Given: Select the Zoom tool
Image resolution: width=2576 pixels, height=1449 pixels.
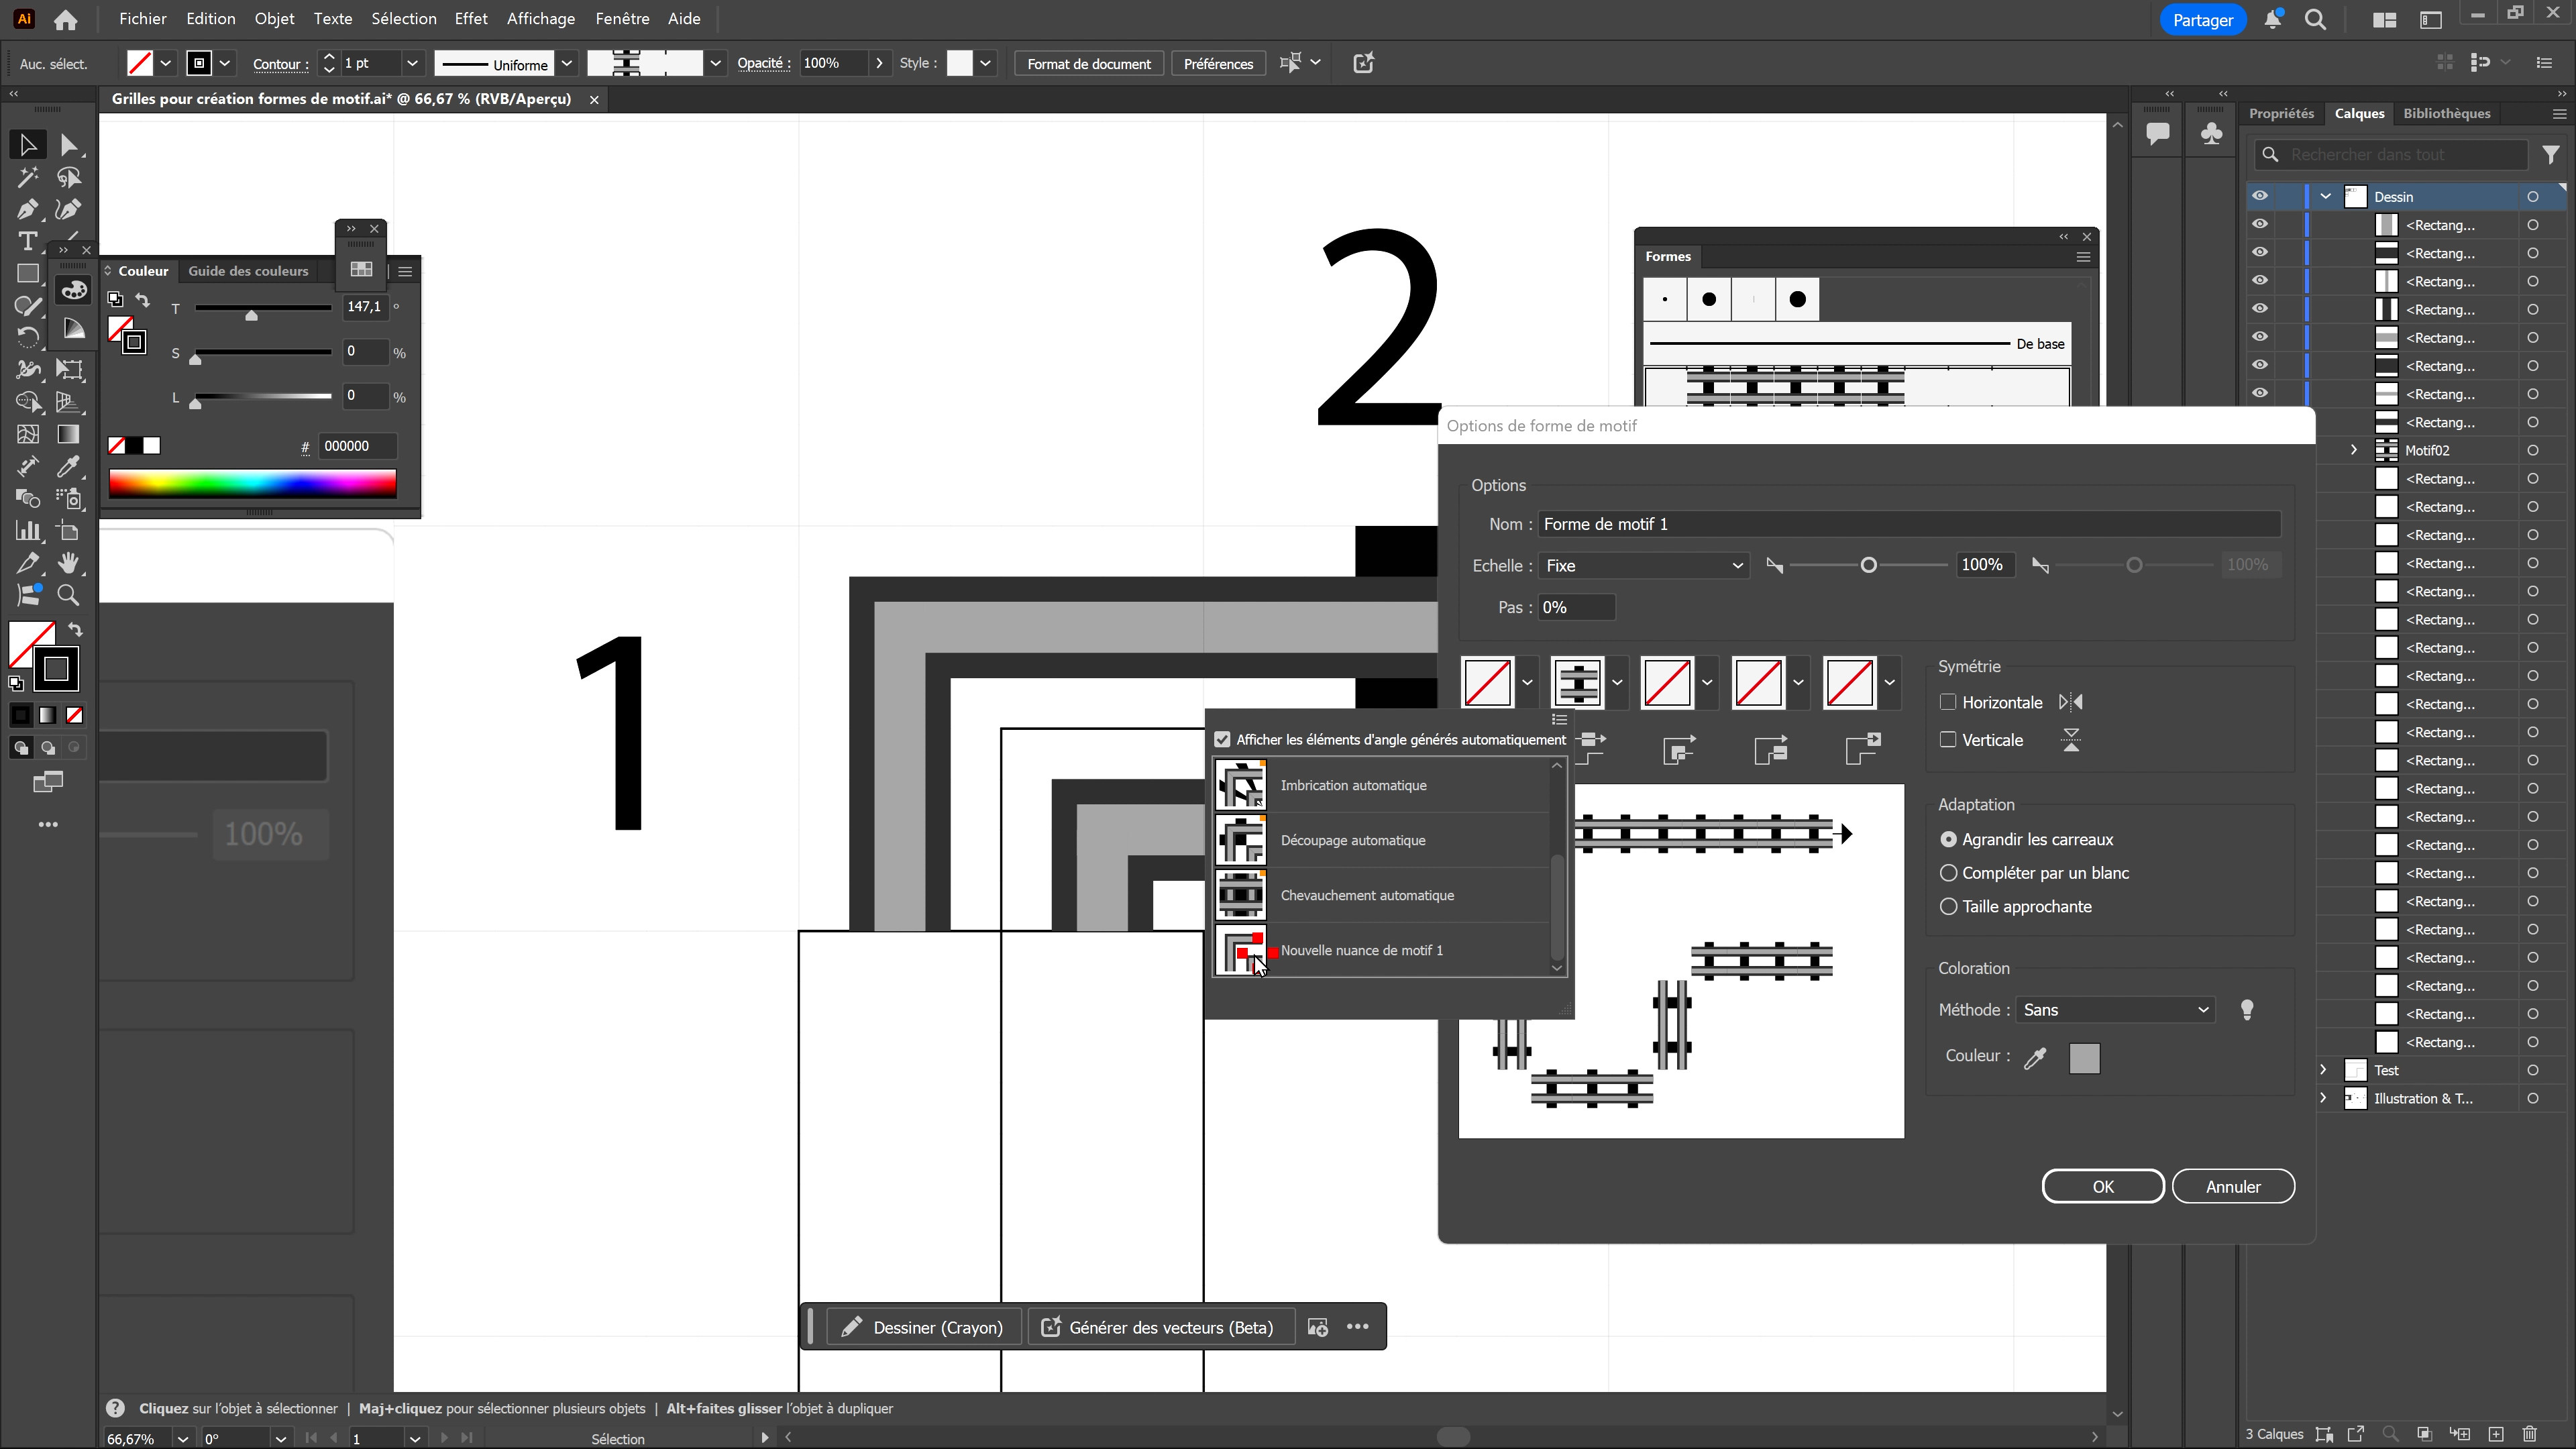Looking at the screenshot, I should tap(68, 595).
